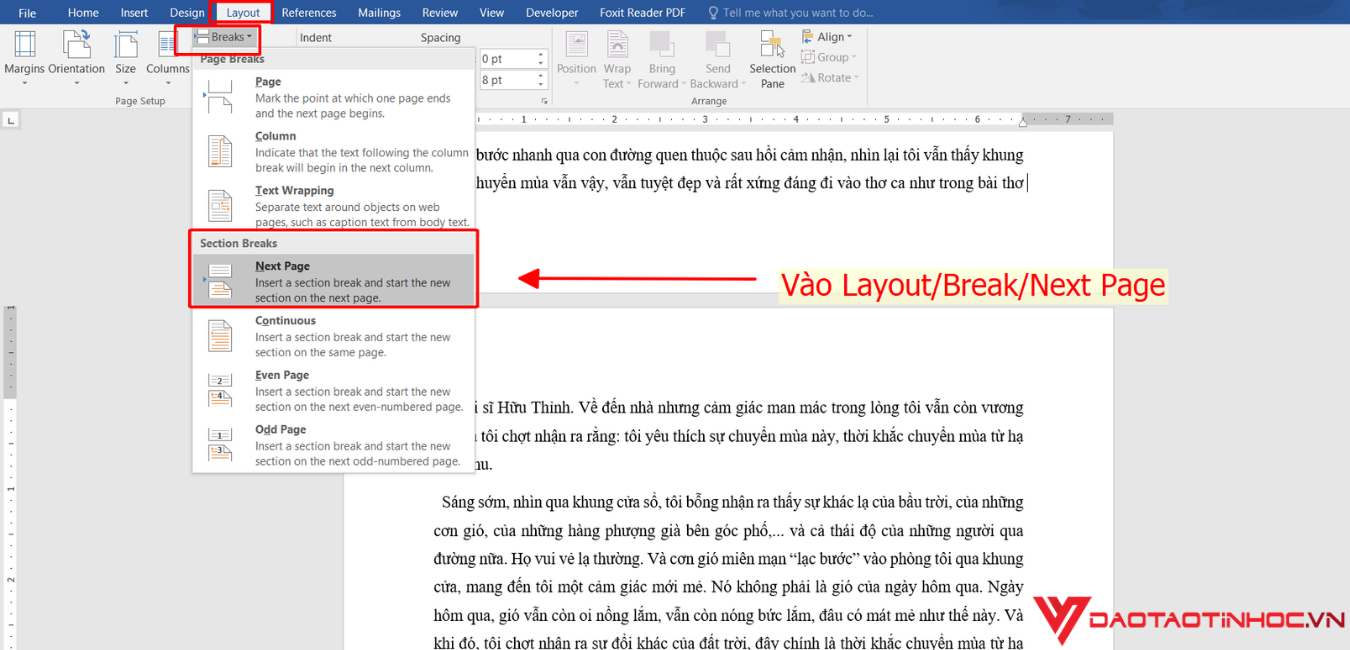The image size is (1350, 650).
Task: Open the Position dropdown
Action: coord(577,59)
